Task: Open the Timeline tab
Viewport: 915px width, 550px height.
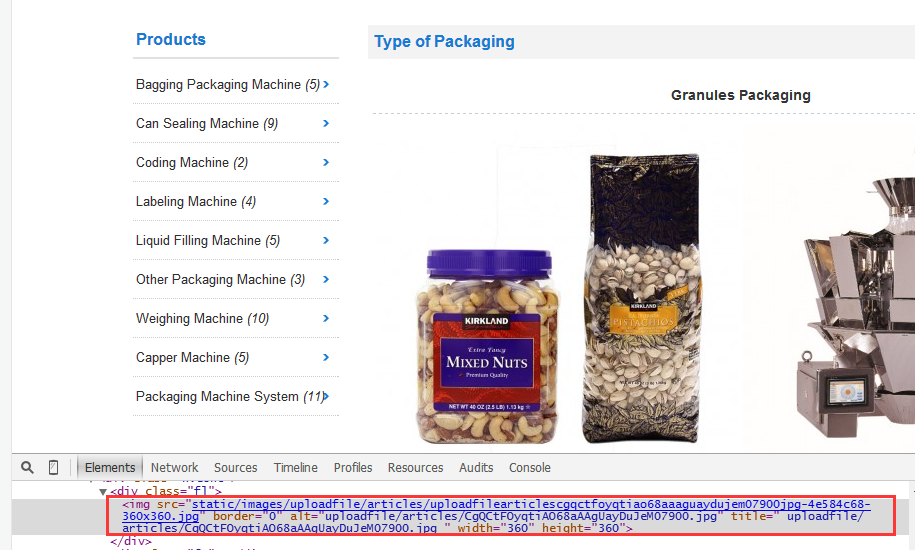Action: [295, 468]
